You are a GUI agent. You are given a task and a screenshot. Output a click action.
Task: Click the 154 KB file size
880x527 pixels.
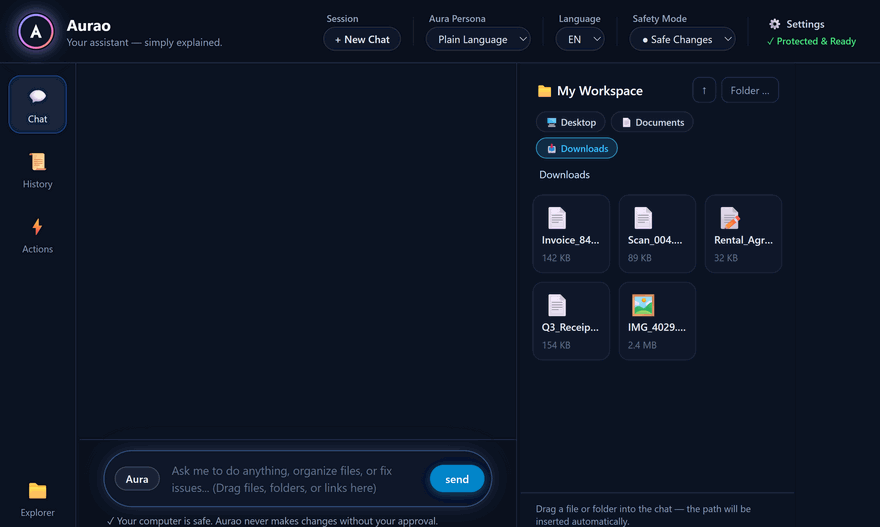click(x=556, y=345)
